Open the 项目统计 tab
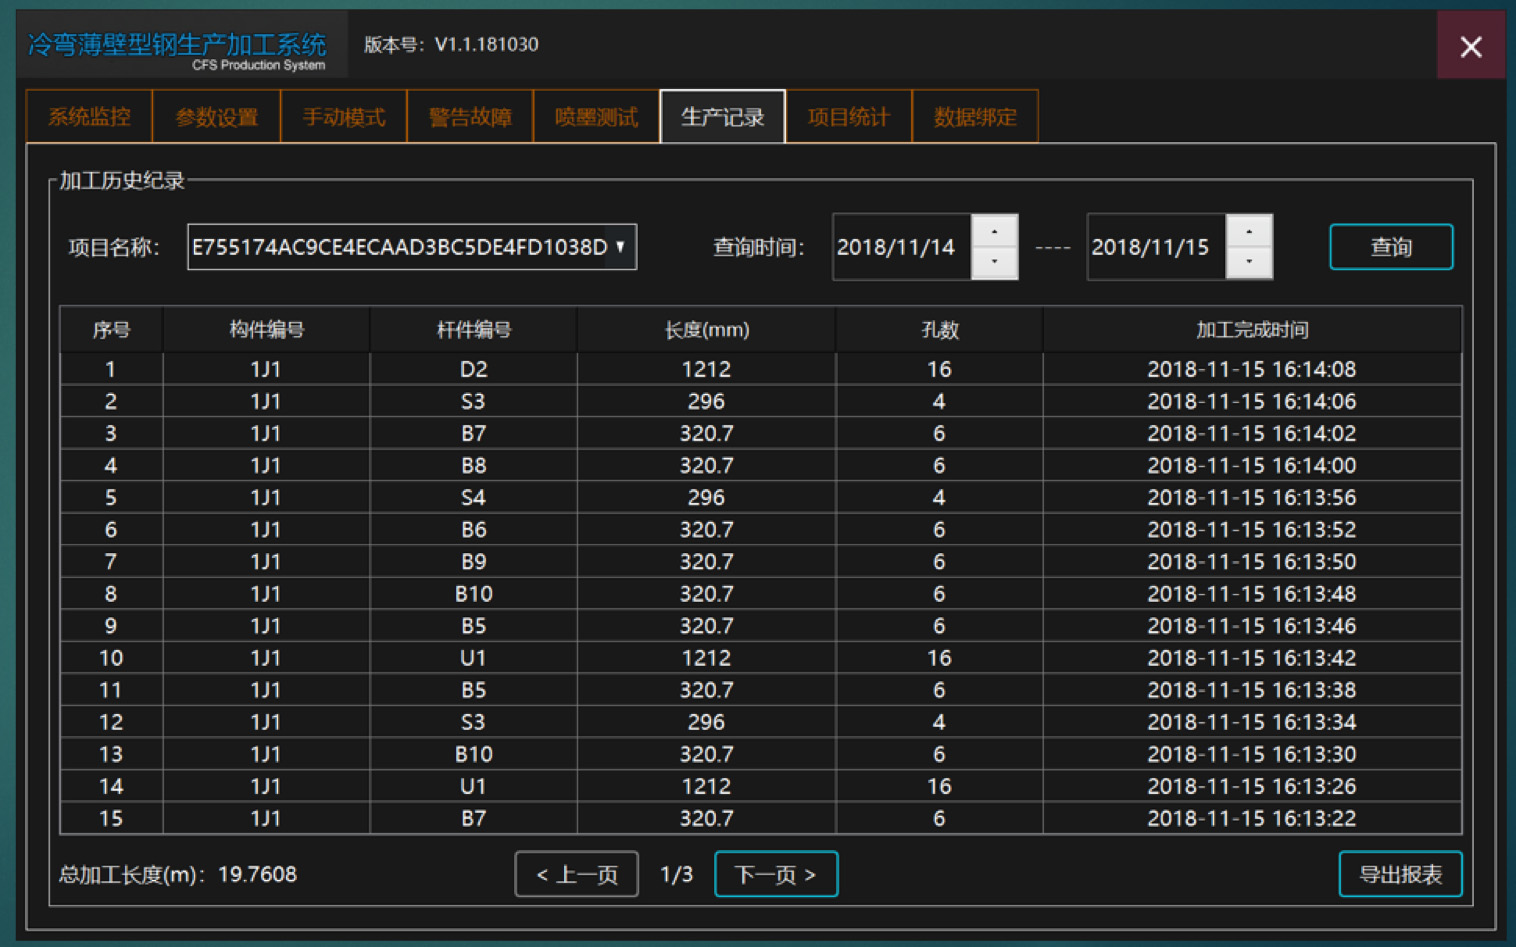The width and height of the screenshot is (1516, 947). 848,117
